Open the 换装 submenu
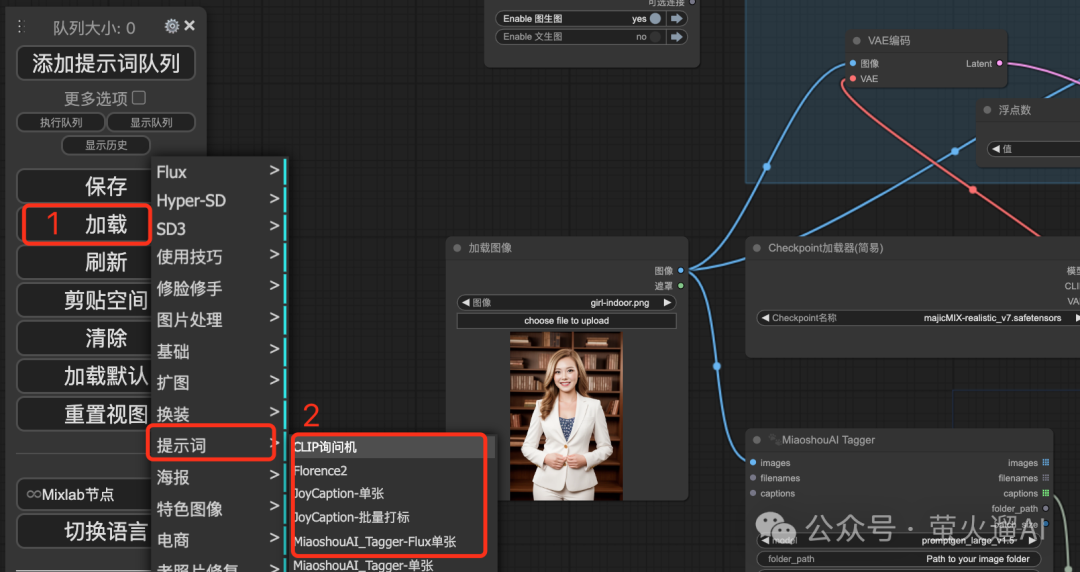This screenshot has width=1080, height=572. 218,413
